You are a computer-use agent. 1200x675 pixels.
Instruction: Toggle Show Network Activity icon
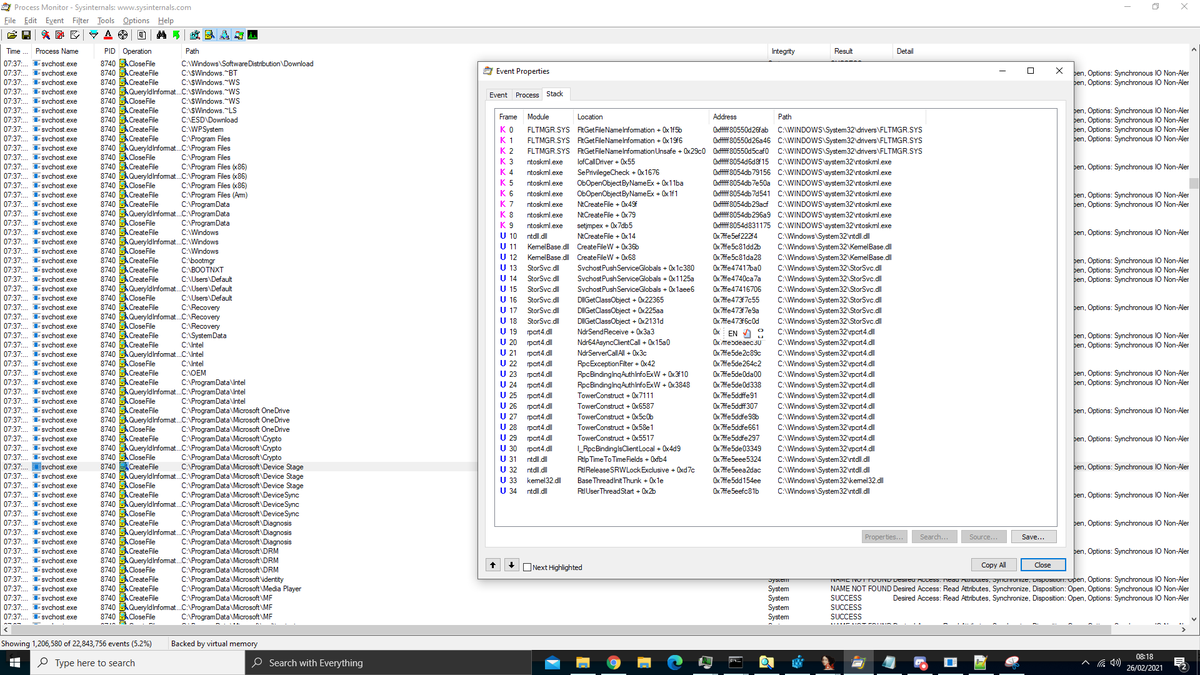click(224, 35)
